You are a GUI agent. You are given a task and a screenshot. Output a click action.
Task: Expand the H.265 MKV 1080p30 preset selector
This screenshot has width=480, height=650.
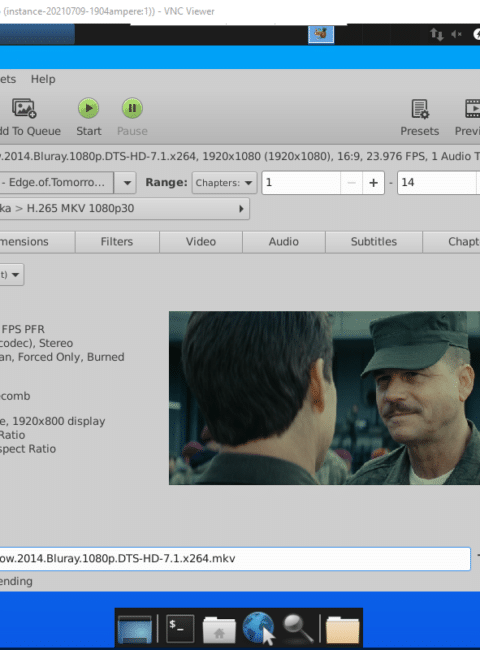(x=124, y=209)
